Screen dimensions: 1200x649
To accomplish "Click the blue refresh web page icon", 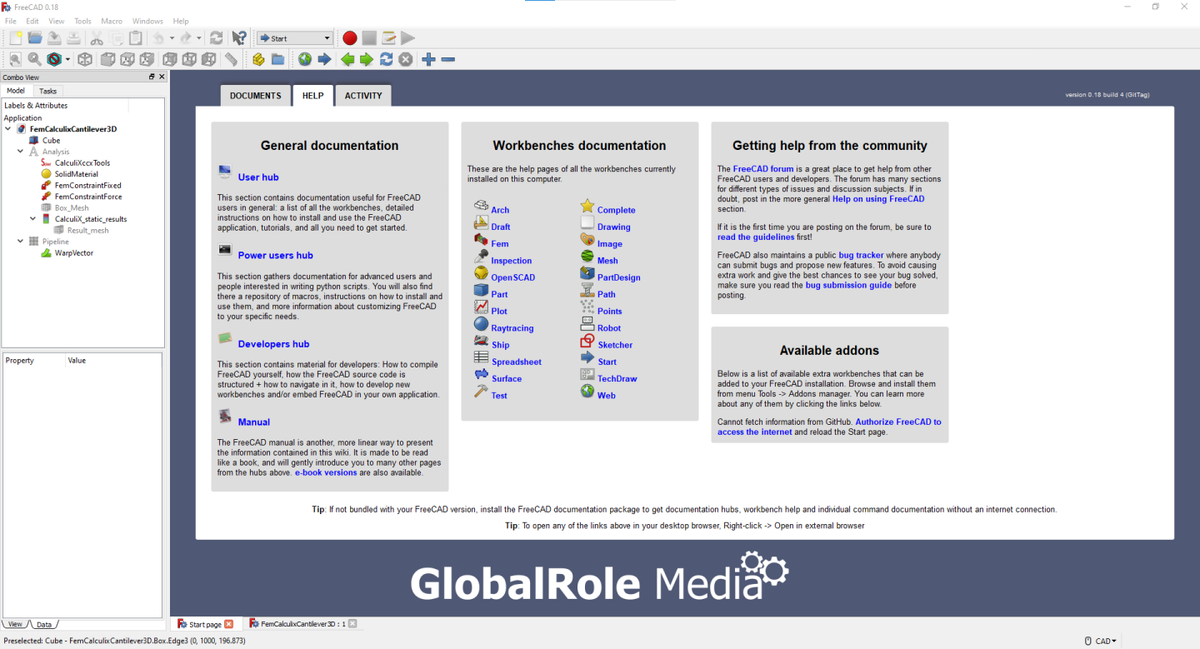I will click(386, 60).
